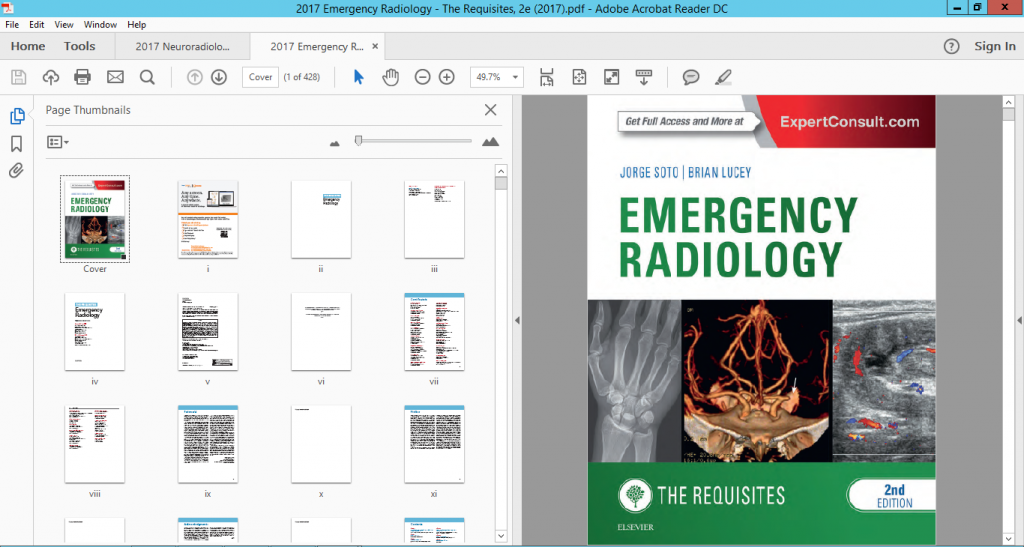Close the 2017 Emergency R... tab

coord(375,46)
